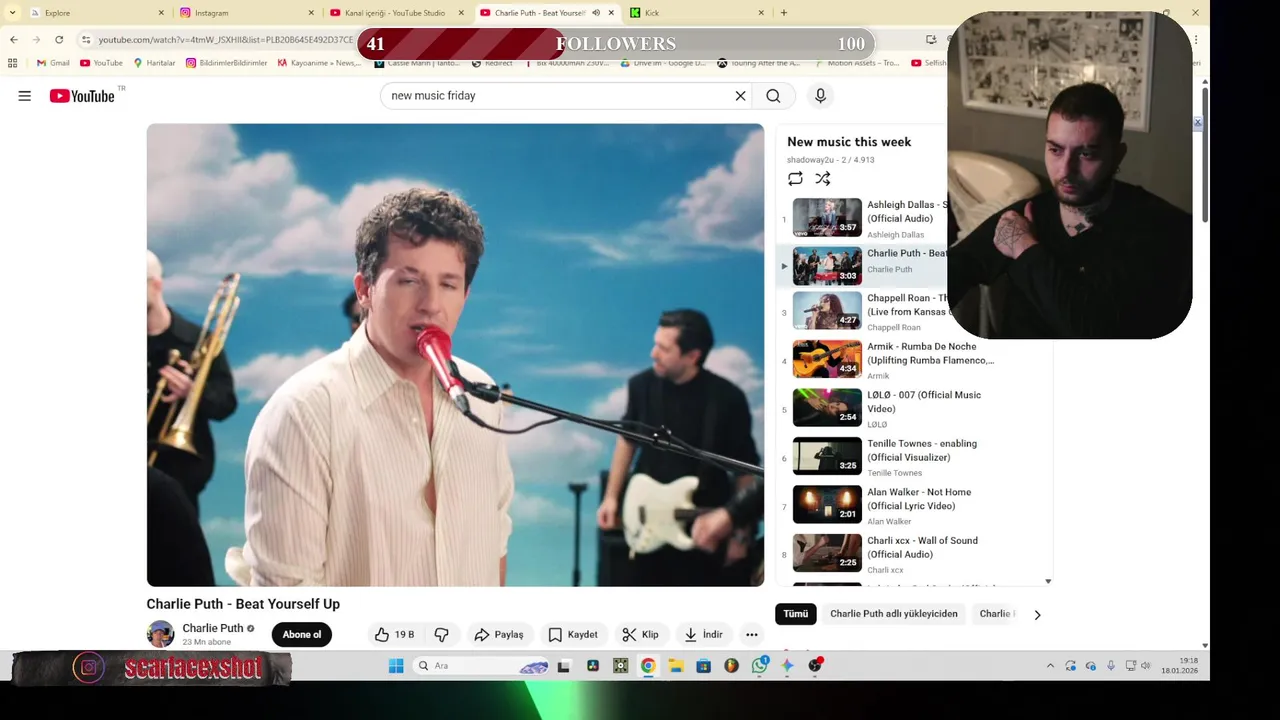Mute the Charlie Puth tab audio
The height and width of the screenshot is (720, 1280).
596,13
